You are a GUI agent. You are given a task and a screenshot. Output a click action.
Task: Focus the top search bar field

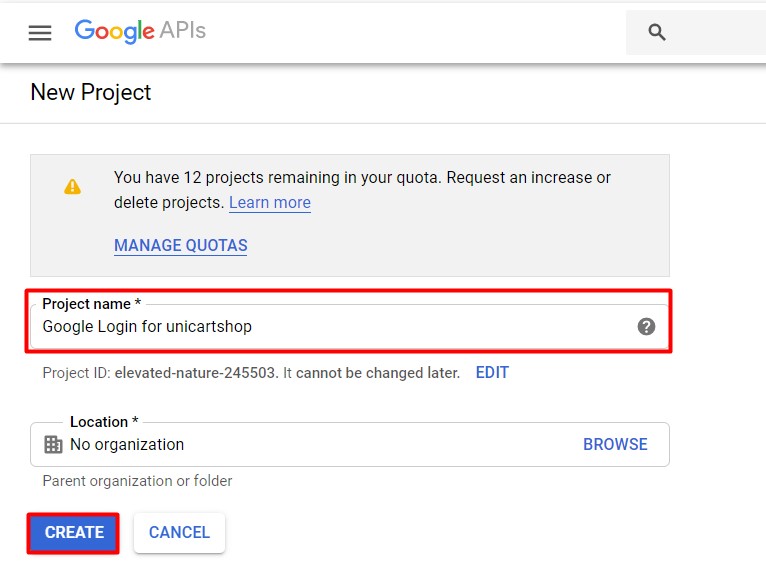[696, 32]
